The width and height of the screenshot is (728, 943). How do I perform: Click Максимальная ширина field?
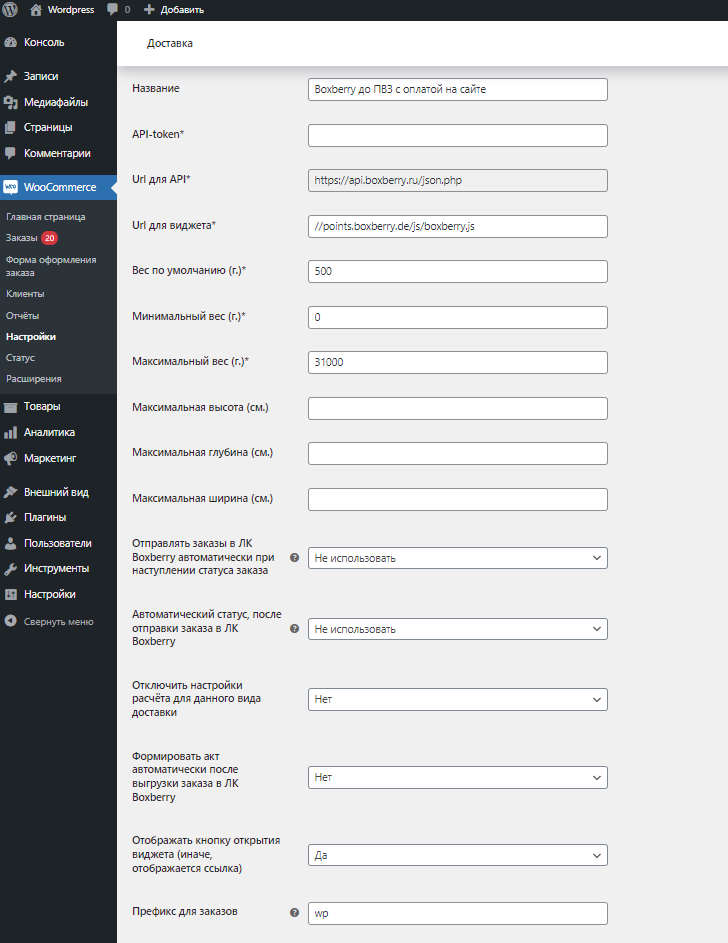pyautogui.click(x=457, y=499)
